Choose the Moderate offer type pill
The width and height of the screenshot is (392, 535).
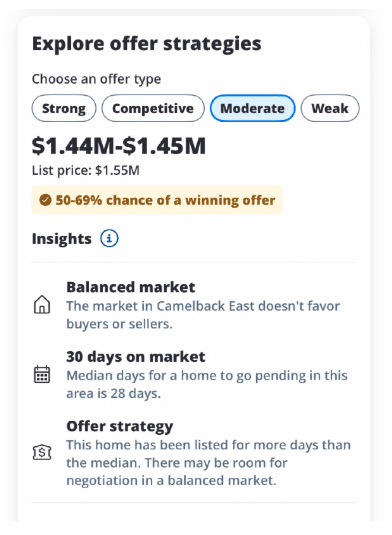[x=252, y=109]
